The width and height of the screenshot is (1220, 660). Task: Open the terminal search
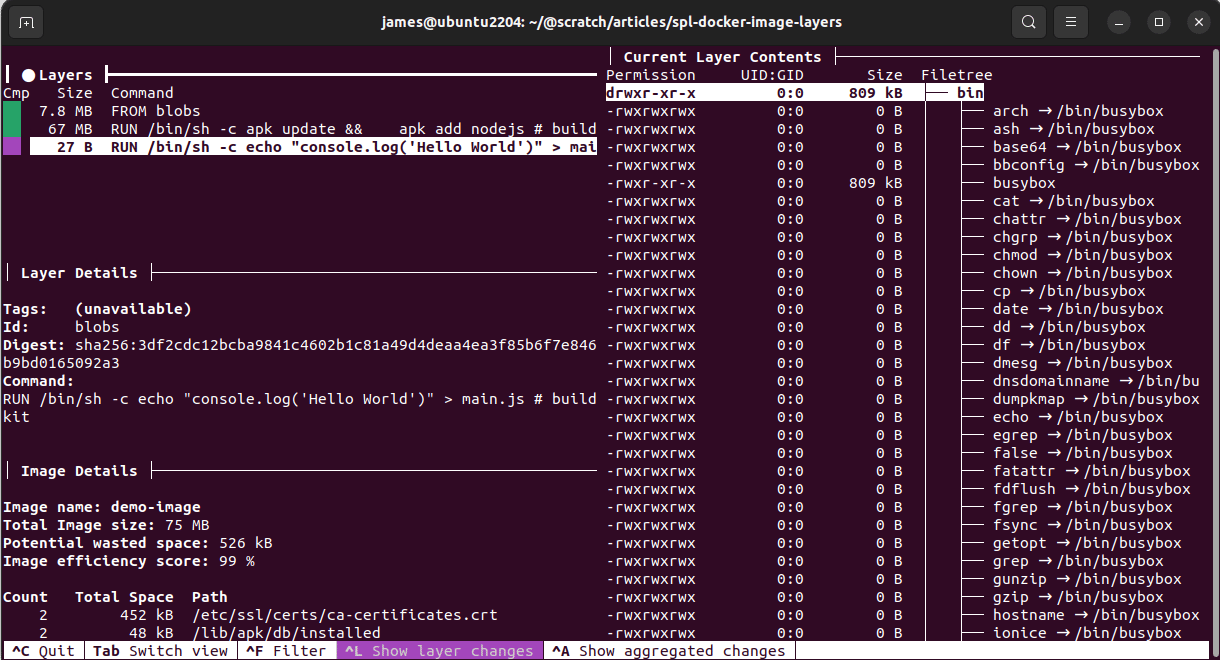click(1028, 21)
